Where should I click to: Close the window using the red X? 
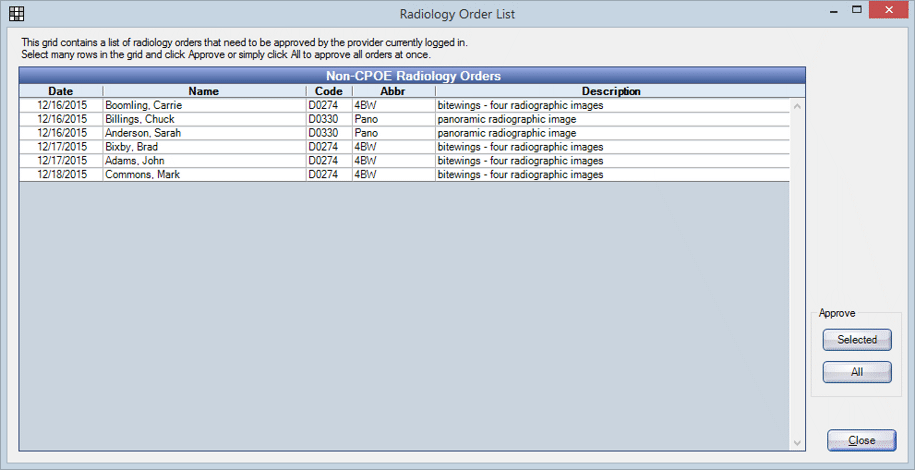[888, 11]
